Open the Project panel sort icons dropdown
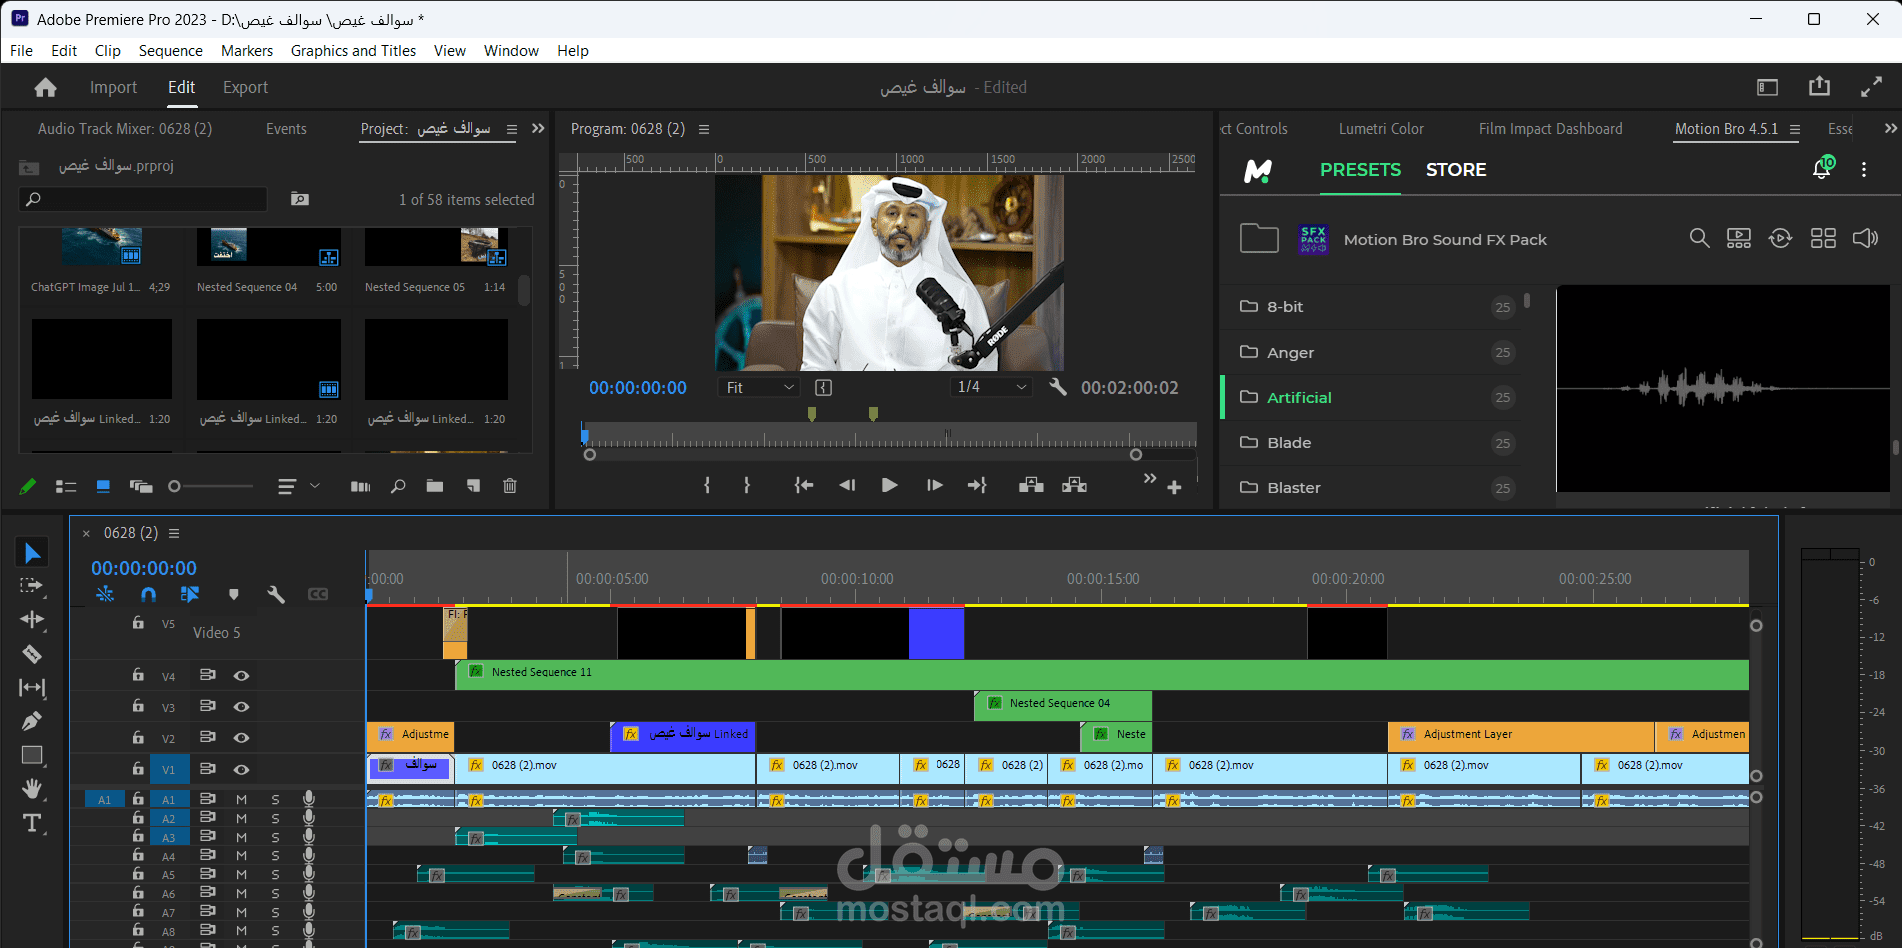This screenshot has height=948, width=1902. pos(298,487)
